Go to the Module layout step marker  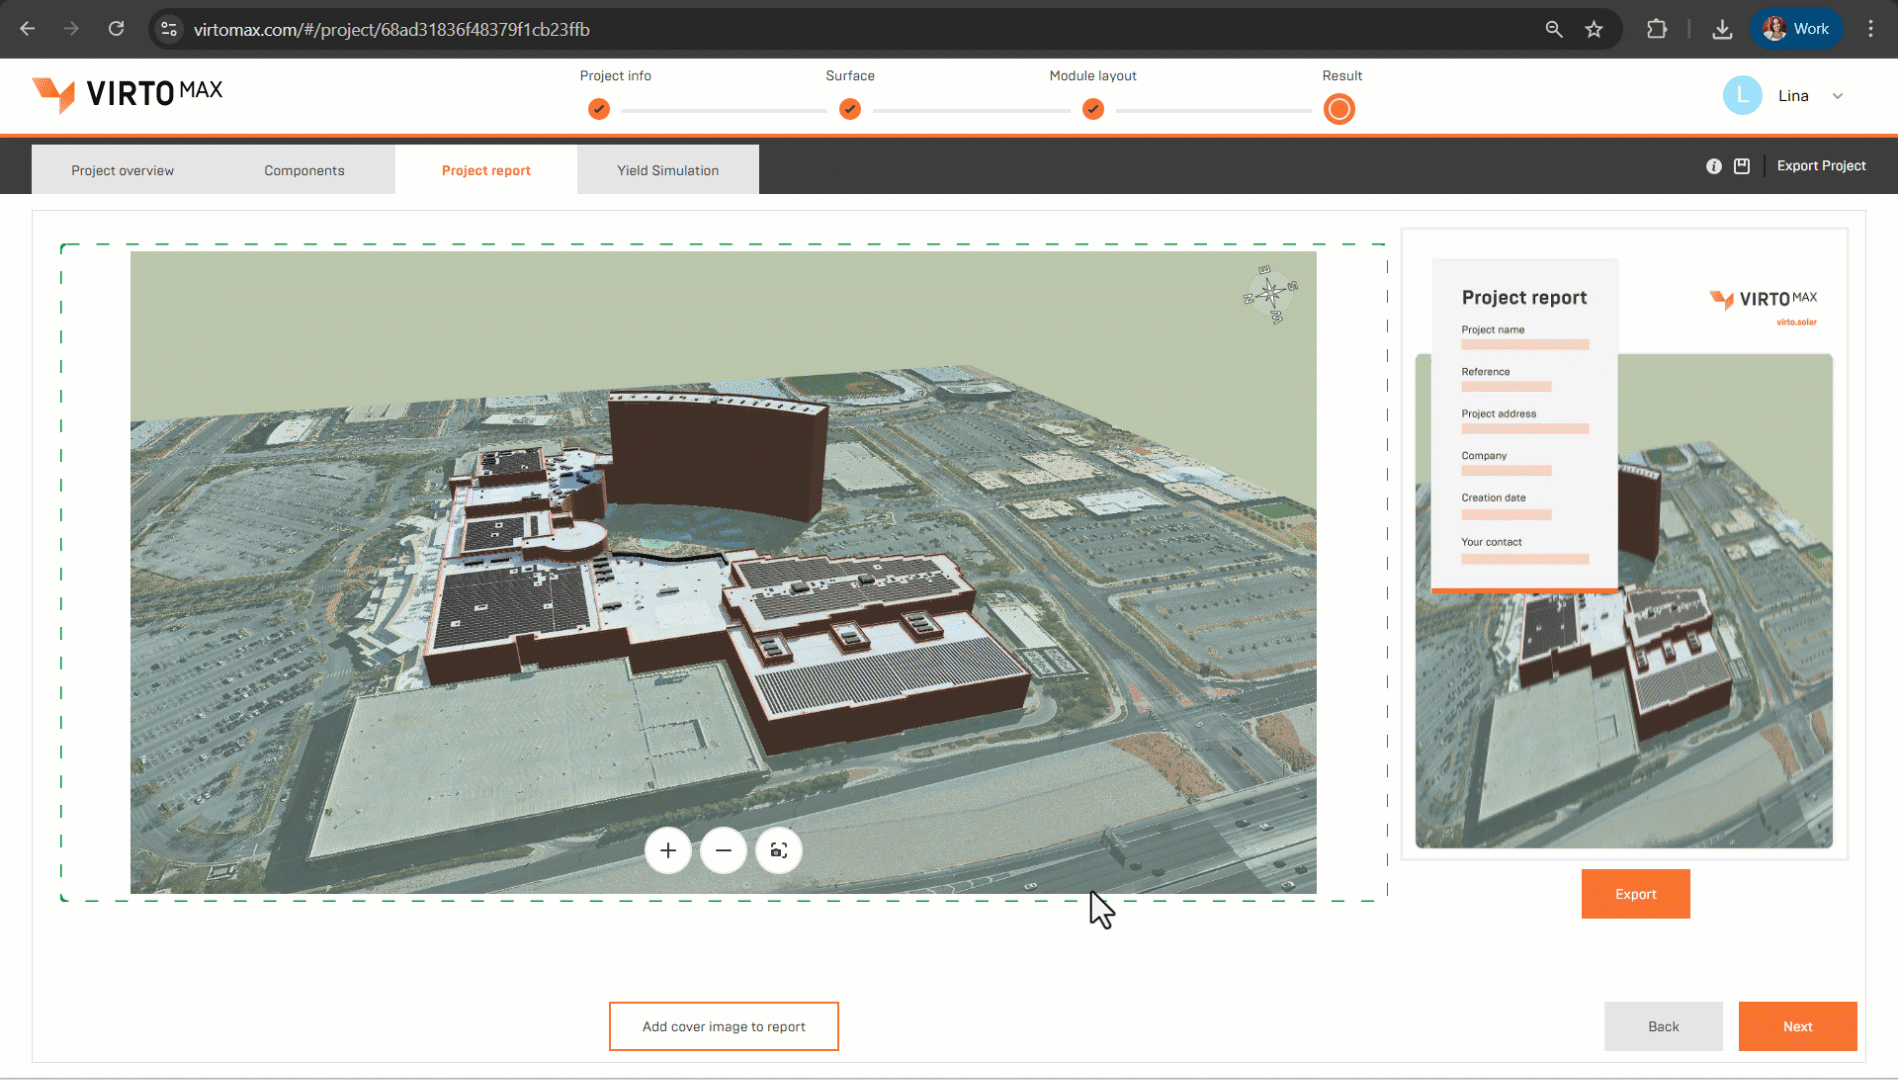coord(1092,109)
